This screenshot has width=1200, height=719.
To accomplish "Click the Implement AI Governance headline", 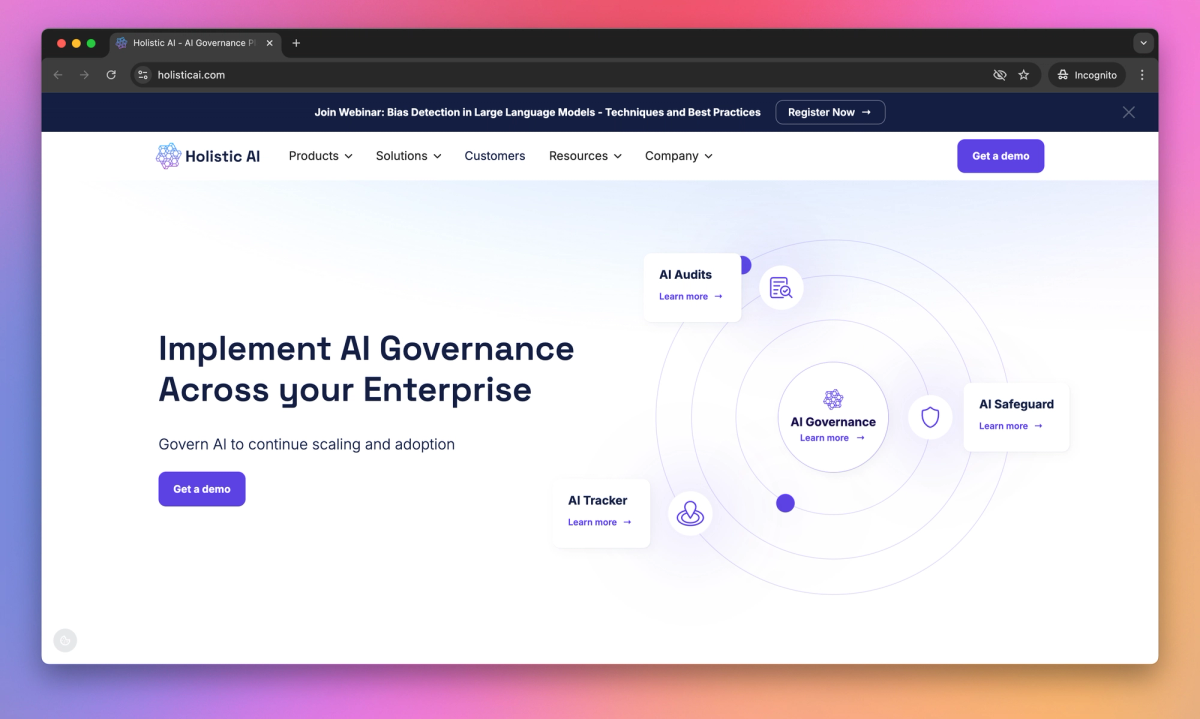I will tap(366, 368).
